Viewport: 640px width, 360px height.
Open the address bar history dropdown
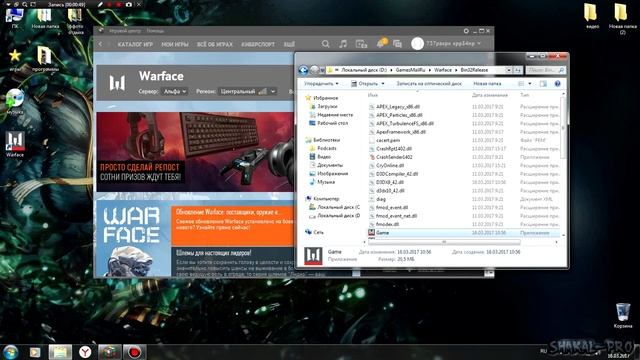click(509, 70)
